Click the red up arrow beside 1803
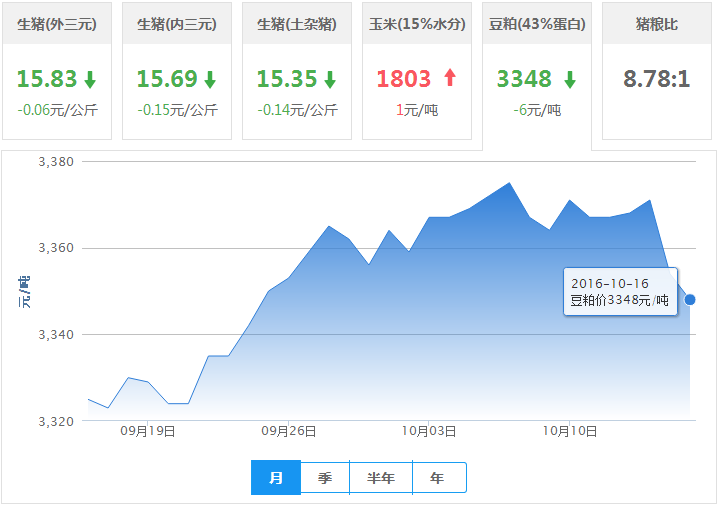This screenshot has height=508, width=725. point(450,78)
